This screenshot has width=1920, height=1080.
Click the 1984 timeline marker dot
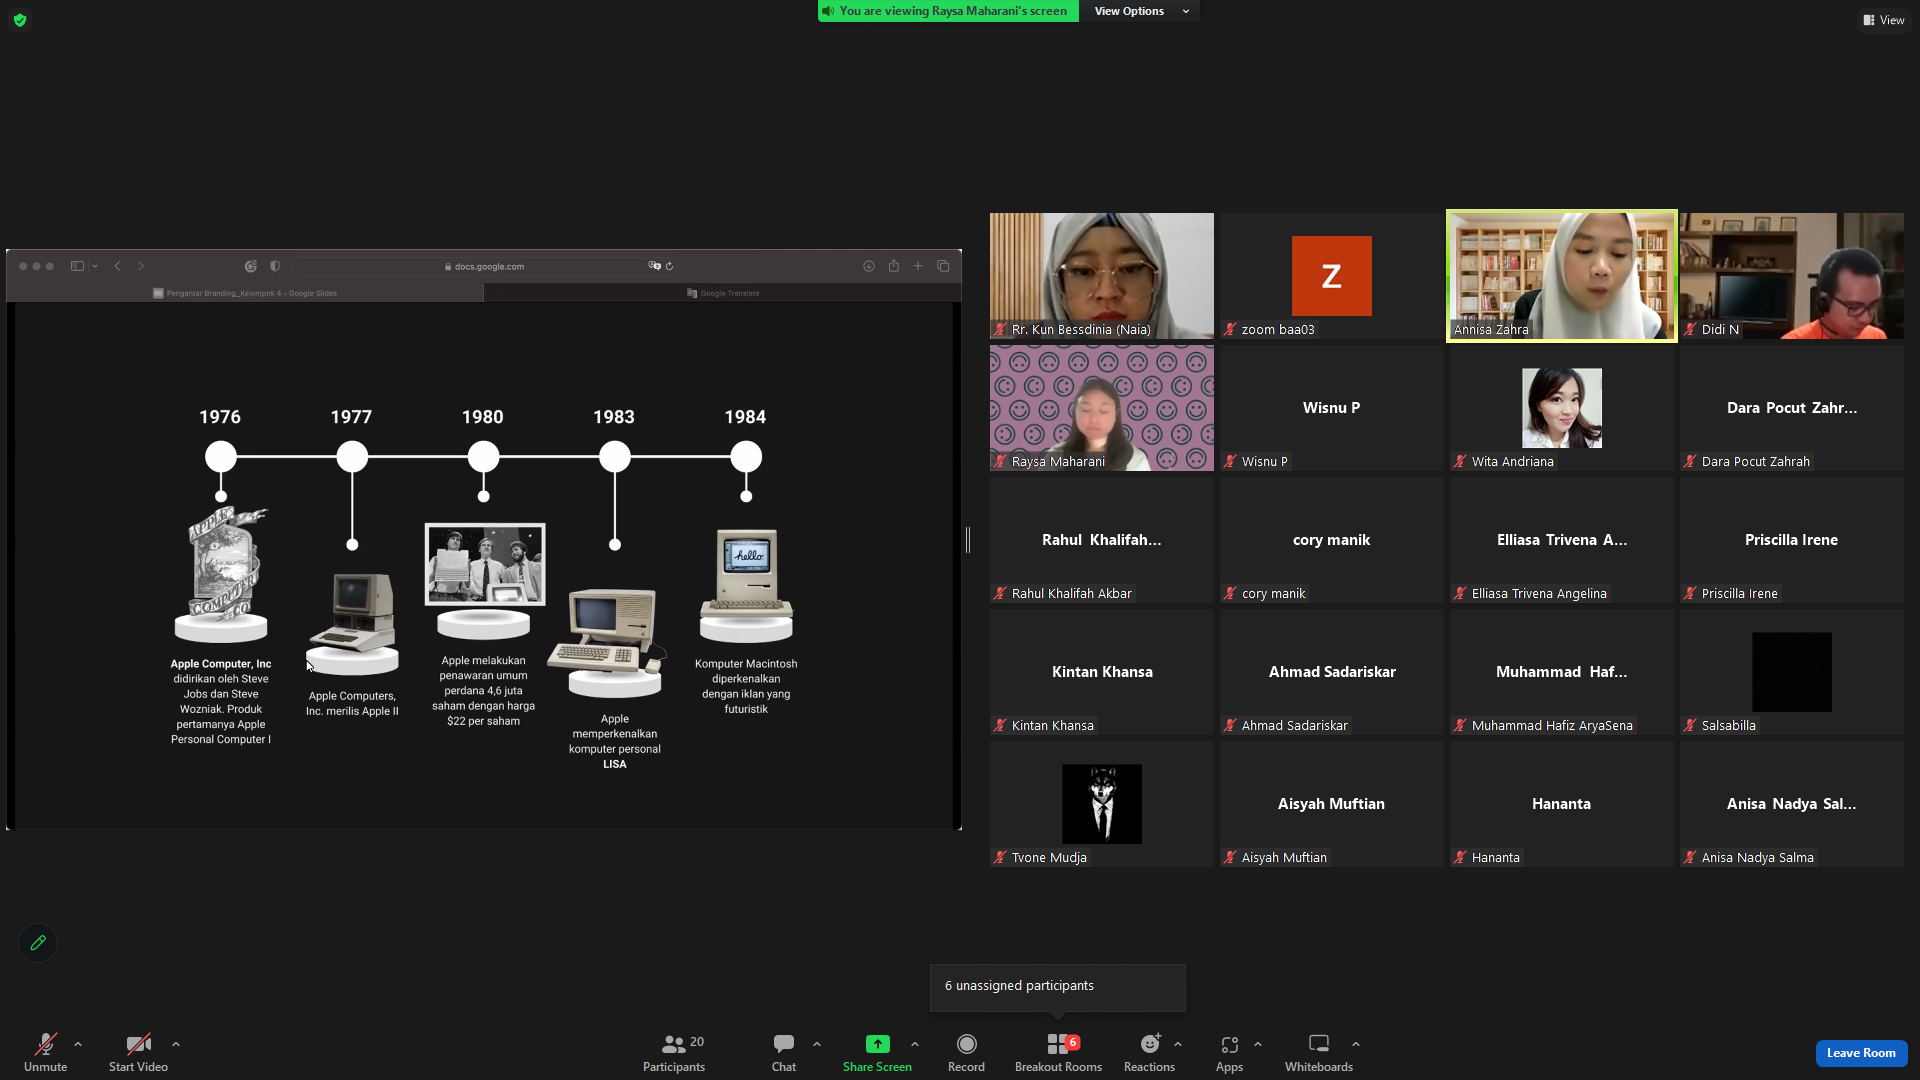(746, 457)
